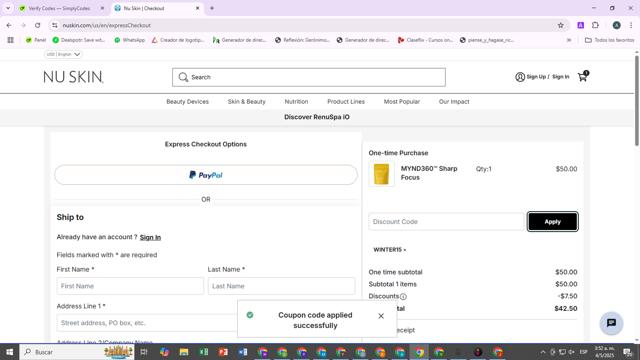Click the taskbar clock and date
Image resolution: width=640 pixels, height=360 pixels.
pos(604,352)
